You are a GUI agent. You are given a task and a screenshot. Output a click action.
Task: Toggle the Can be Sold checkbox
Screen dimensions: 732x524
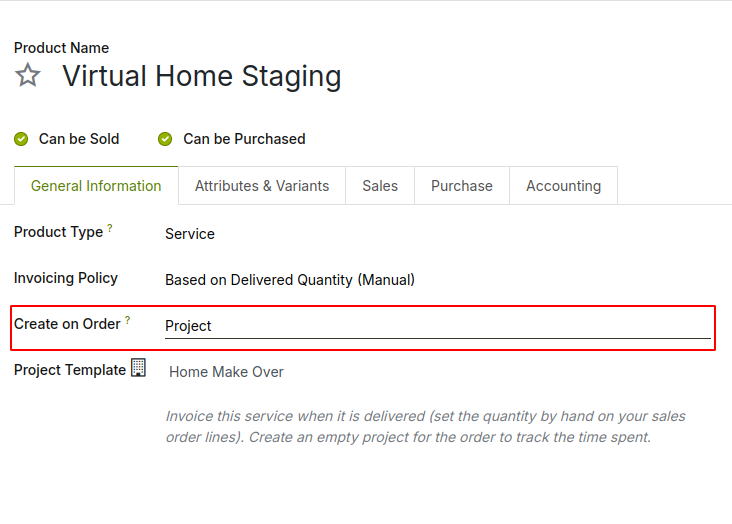[x=21, y=139]
